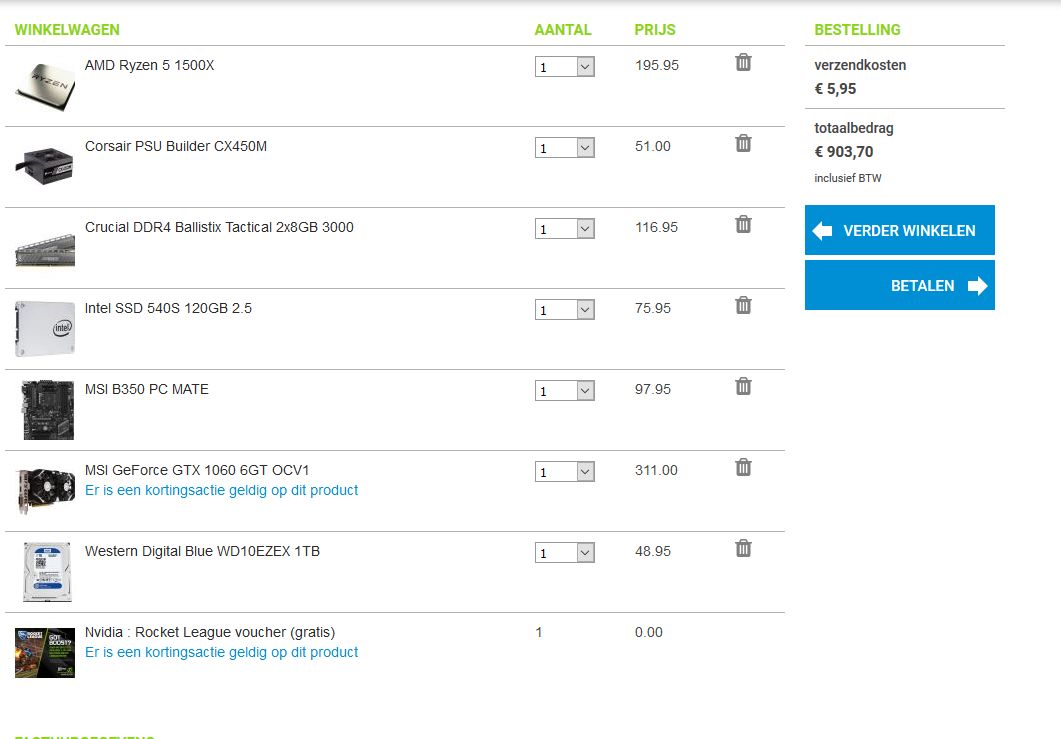Image resolution: width=1061 pixels, height=739 pixels.
Task: Click AMD Ryzen processor thumbnail
Action: pos(45,86)
